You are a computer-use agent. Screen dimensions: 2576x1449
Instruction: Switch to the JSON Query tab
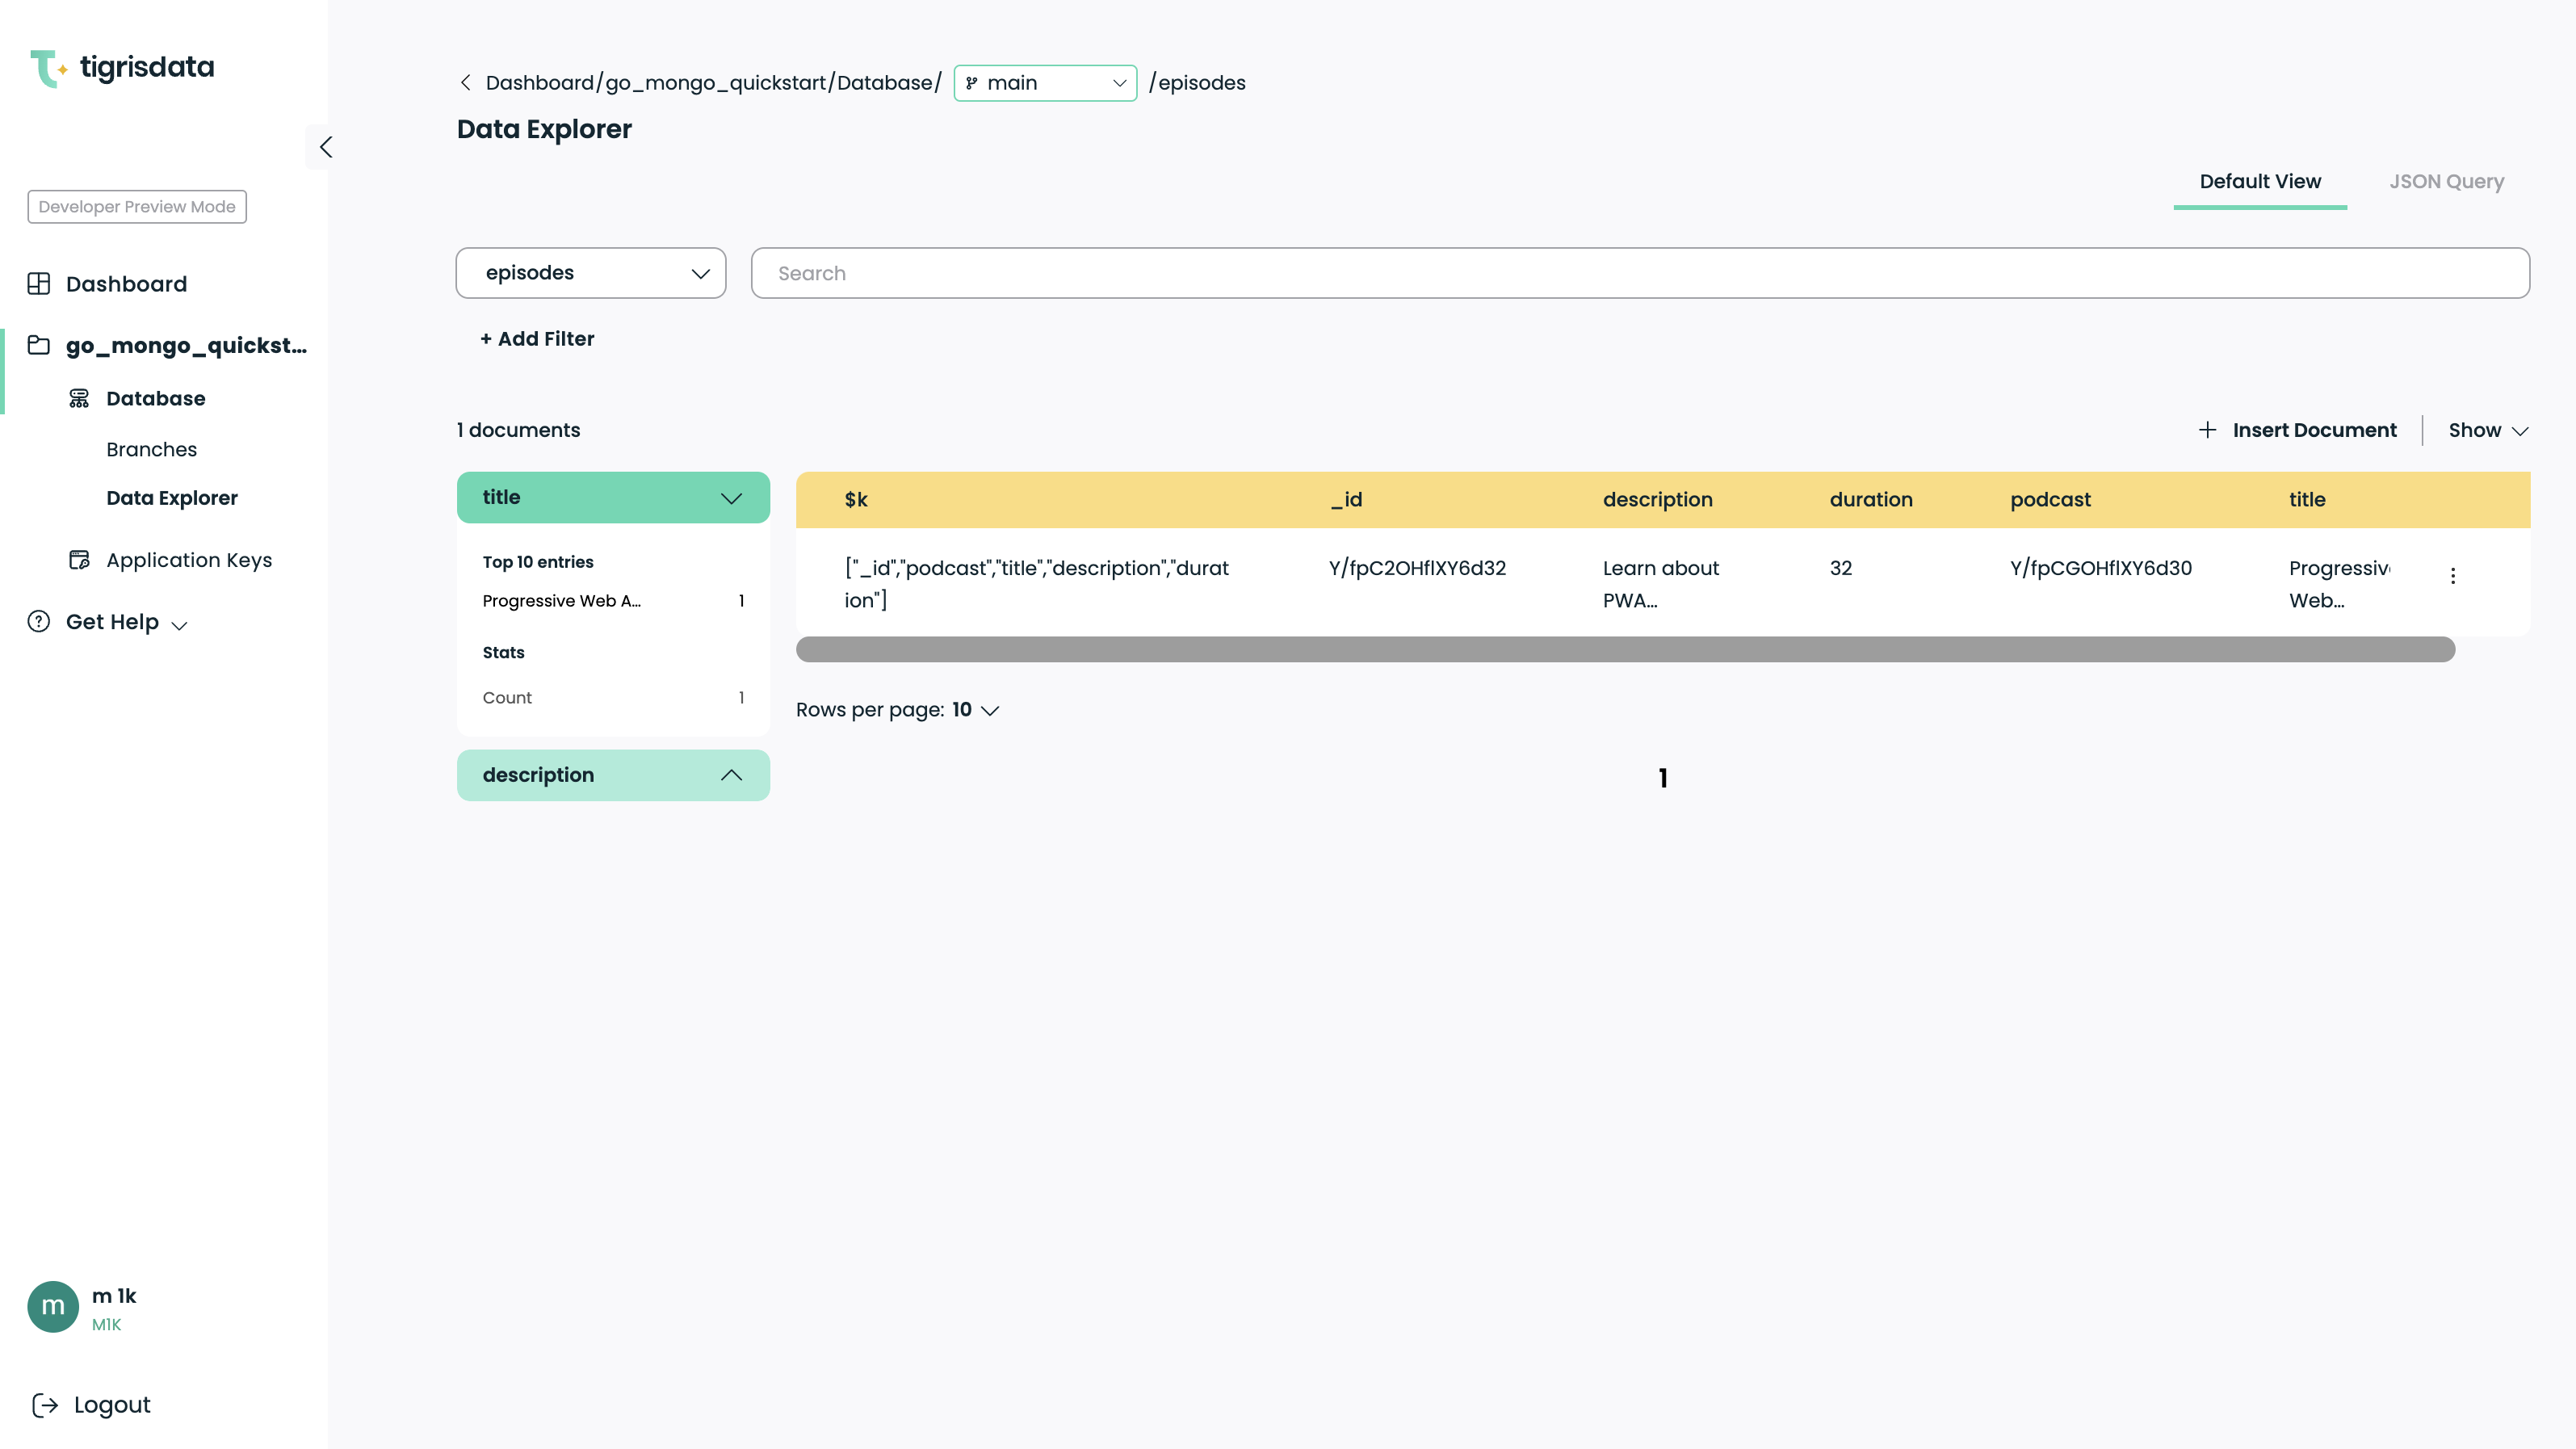(2446, 182)
